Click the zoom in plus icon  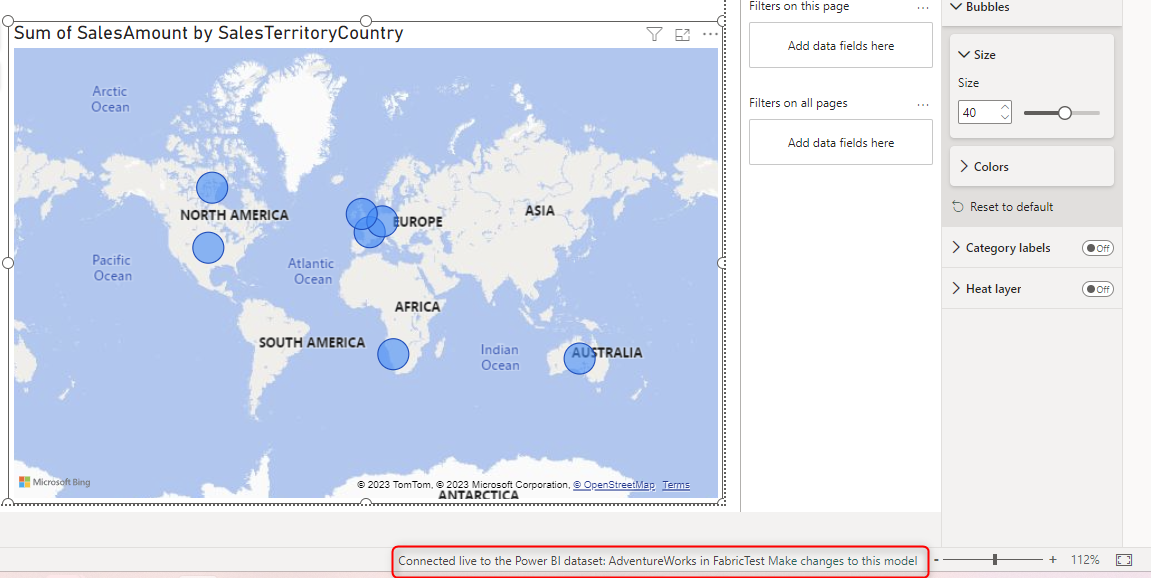[x=1052, y=560]
